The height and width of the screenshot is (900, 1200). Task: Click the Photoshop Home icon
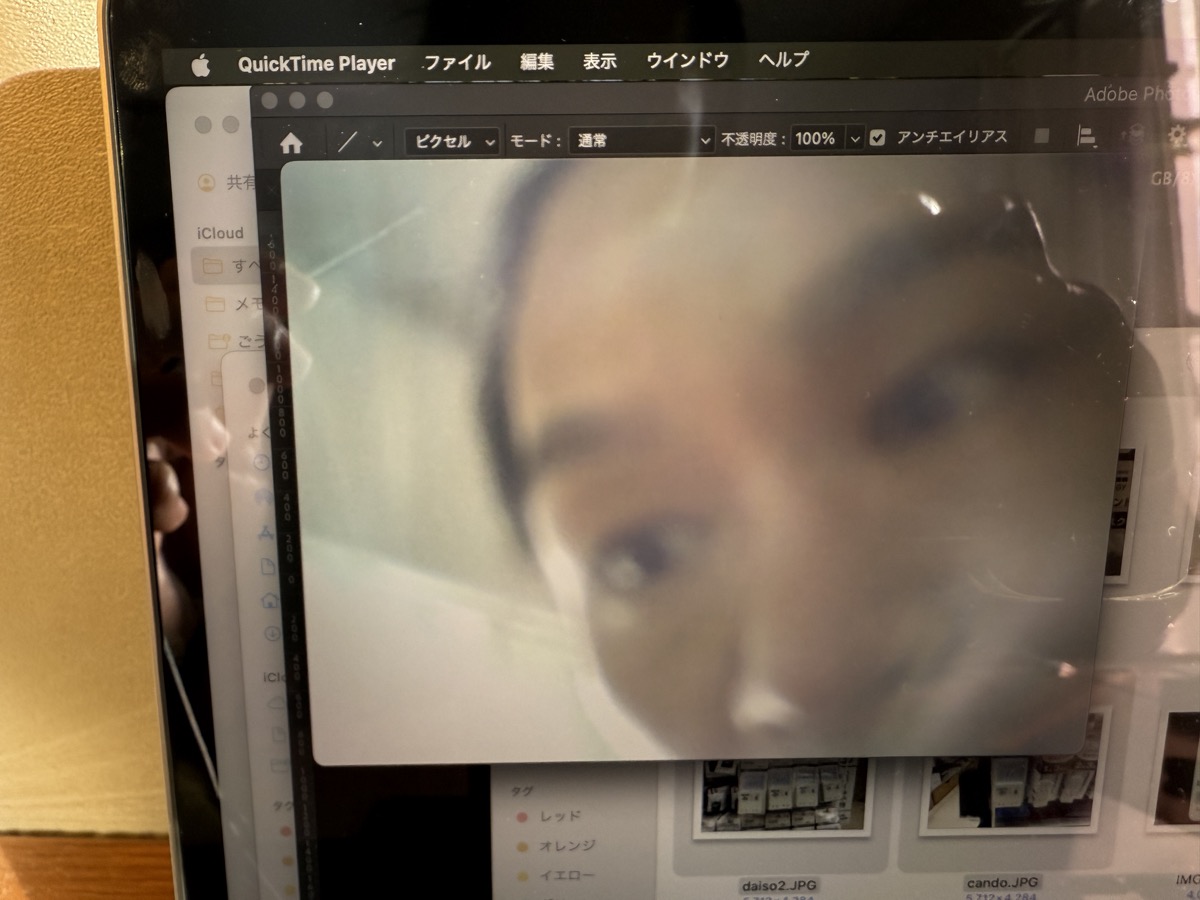(x=291, y=142)
